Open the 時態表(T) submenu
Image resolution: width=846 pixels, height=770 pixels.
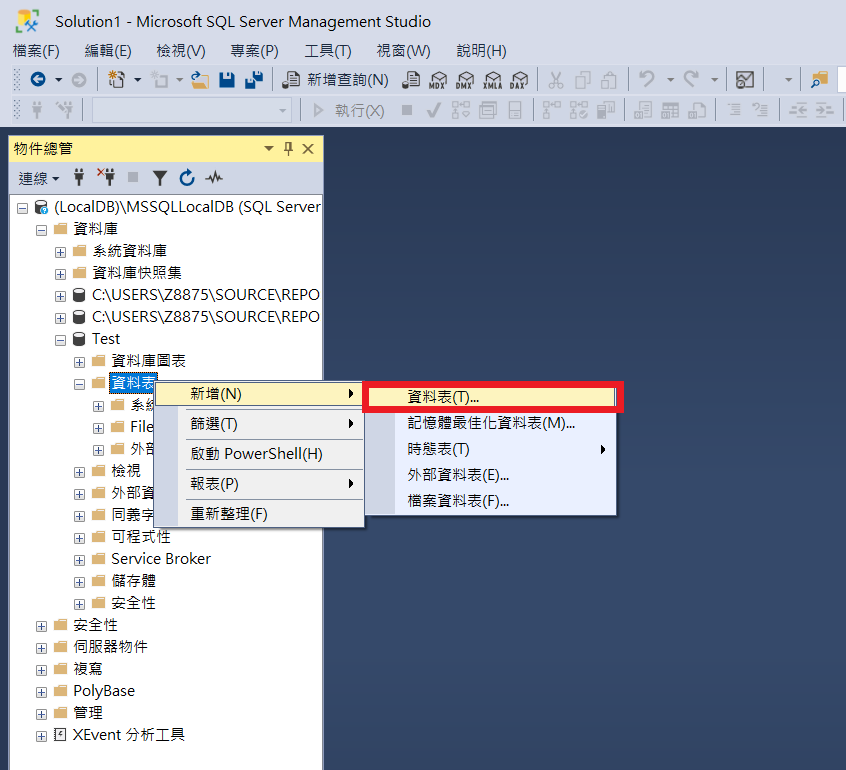pyautogui.click(x=491, y=449)
